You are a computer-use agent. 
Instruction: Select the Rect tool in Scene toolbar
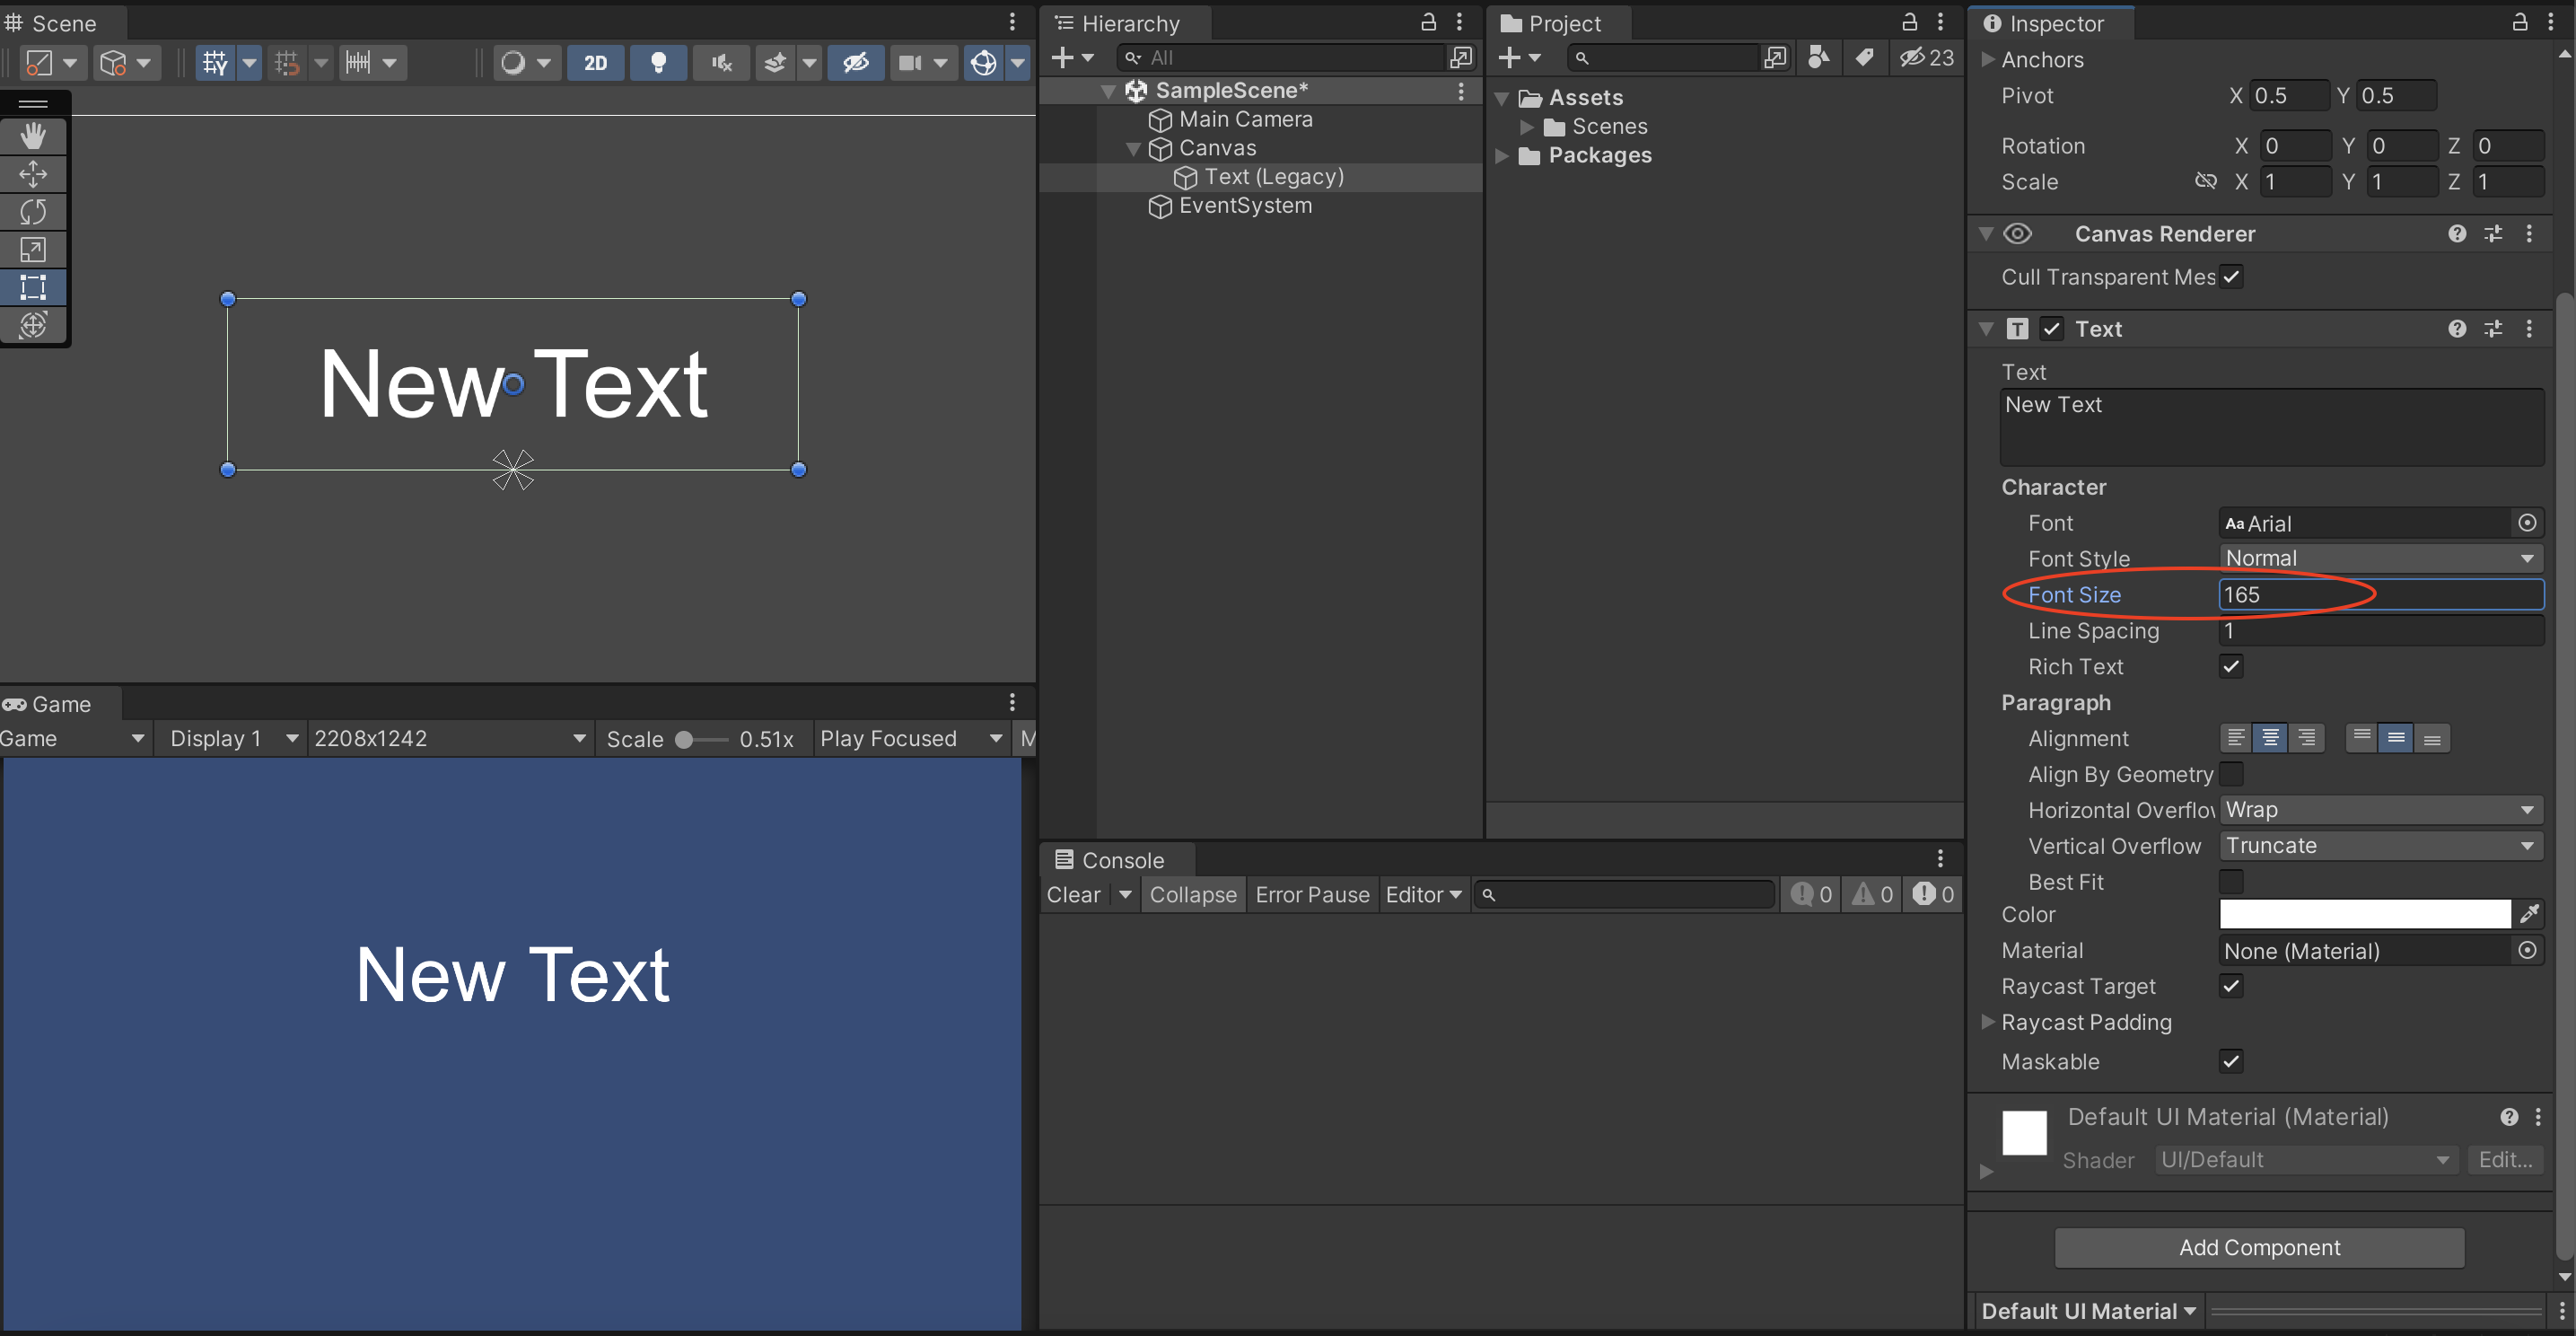click(33, 287)
